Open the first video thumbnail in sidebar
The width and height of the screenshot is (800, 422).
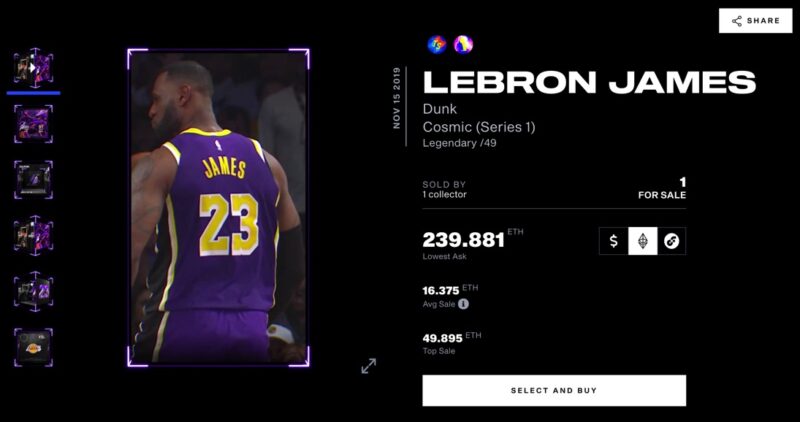pyautogui.click(x=34, y=68)
